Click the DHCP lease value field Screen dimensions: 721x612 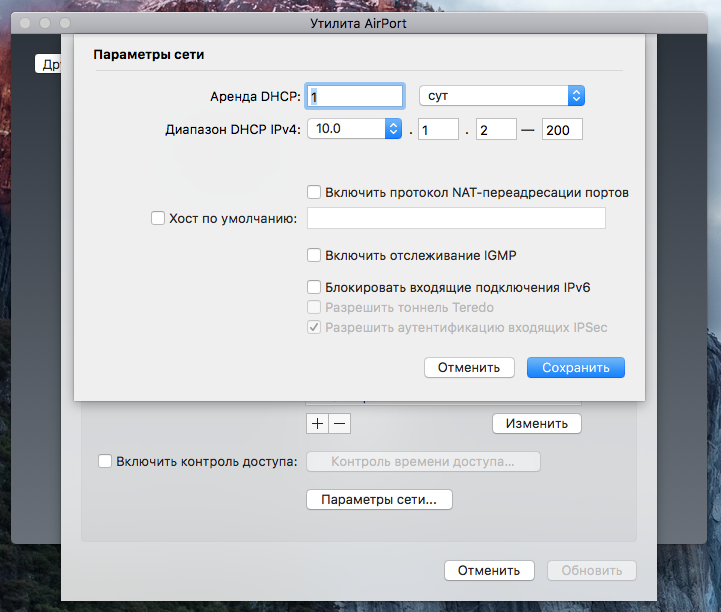pyautogui.click(x=355, y=96)
